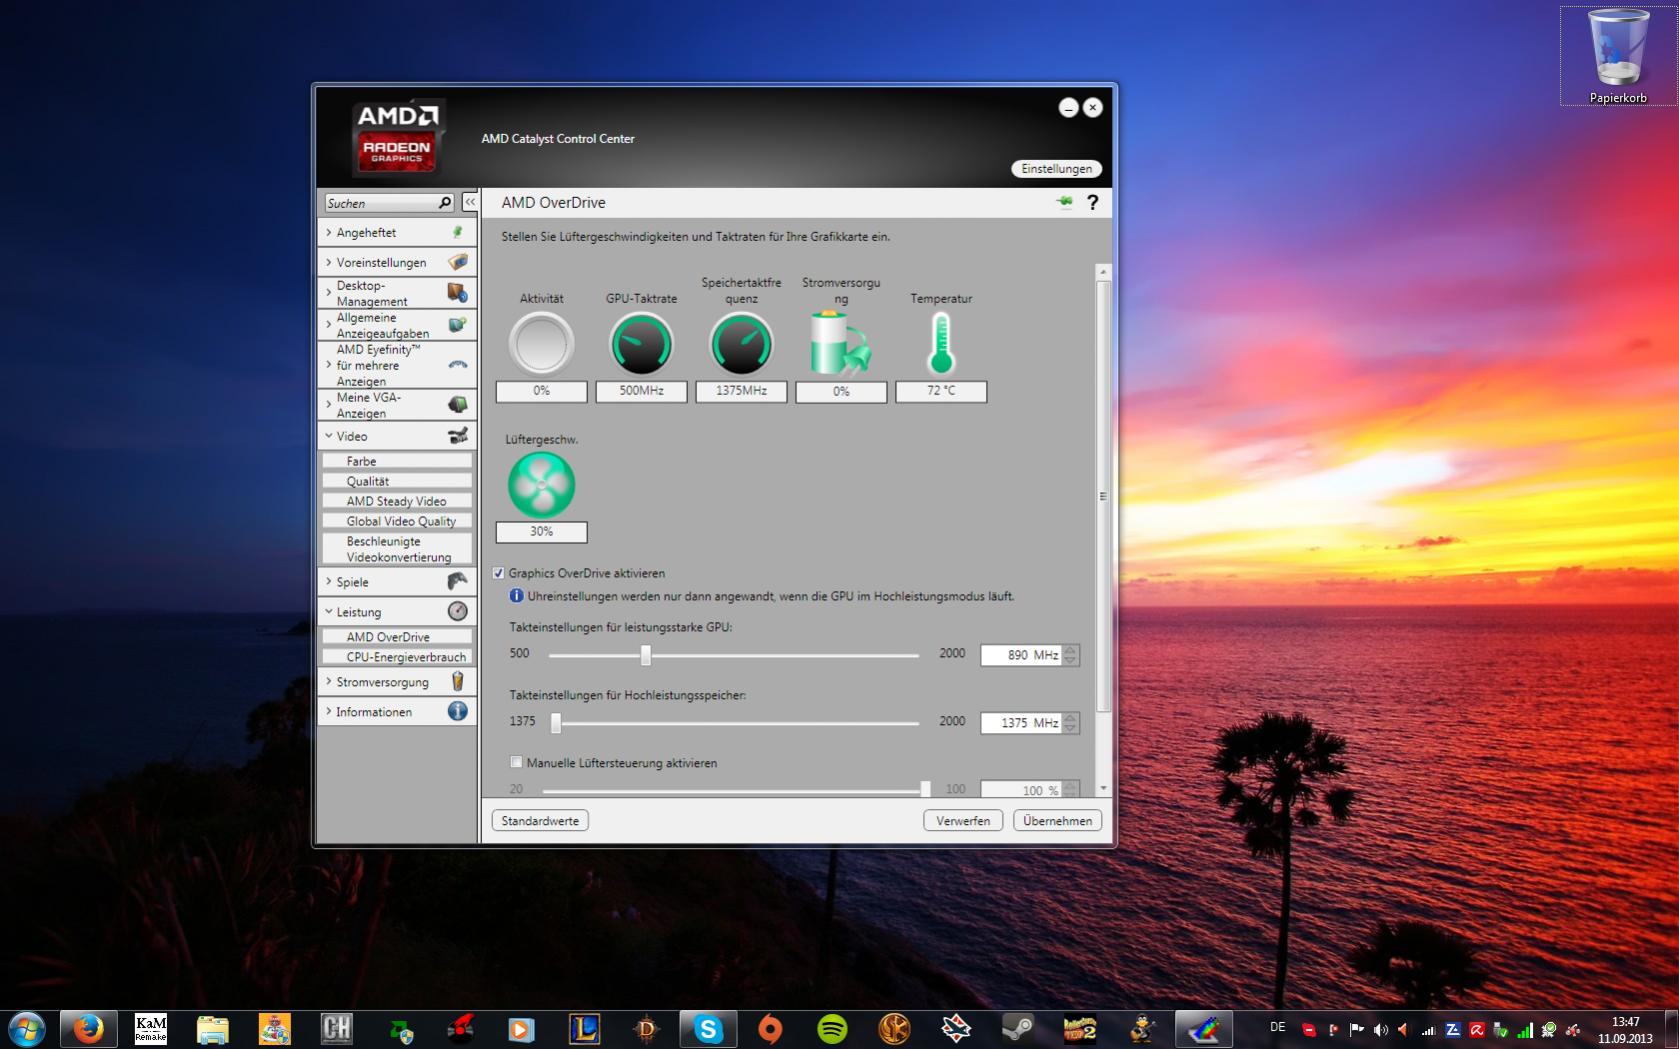Click the blue info icon next to Uhreinstellungen note
This screenshot has height=1049, width=1679.
[516, 596]
